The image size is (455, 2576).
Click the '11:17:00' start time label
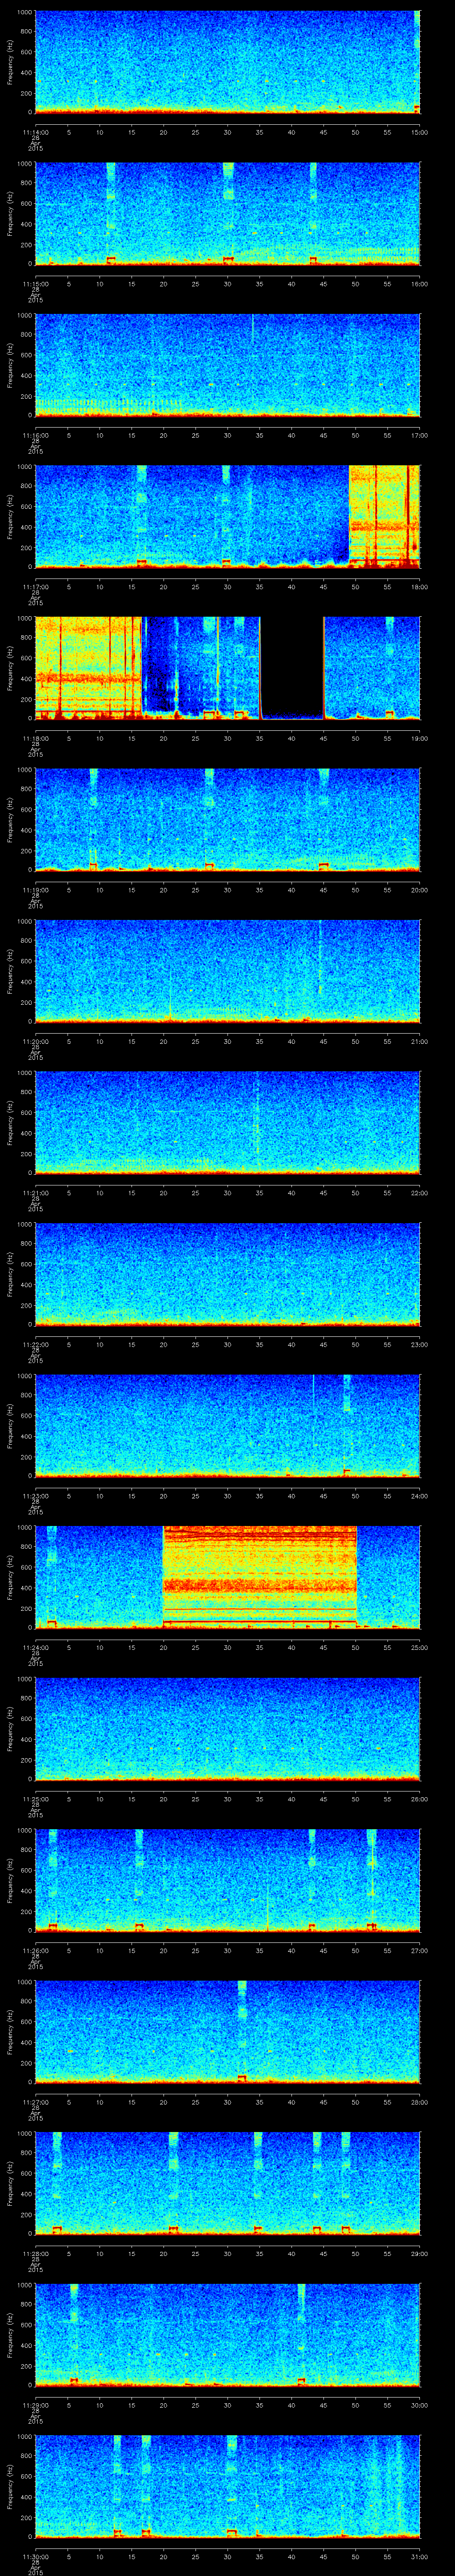click(x=35, y=587)
